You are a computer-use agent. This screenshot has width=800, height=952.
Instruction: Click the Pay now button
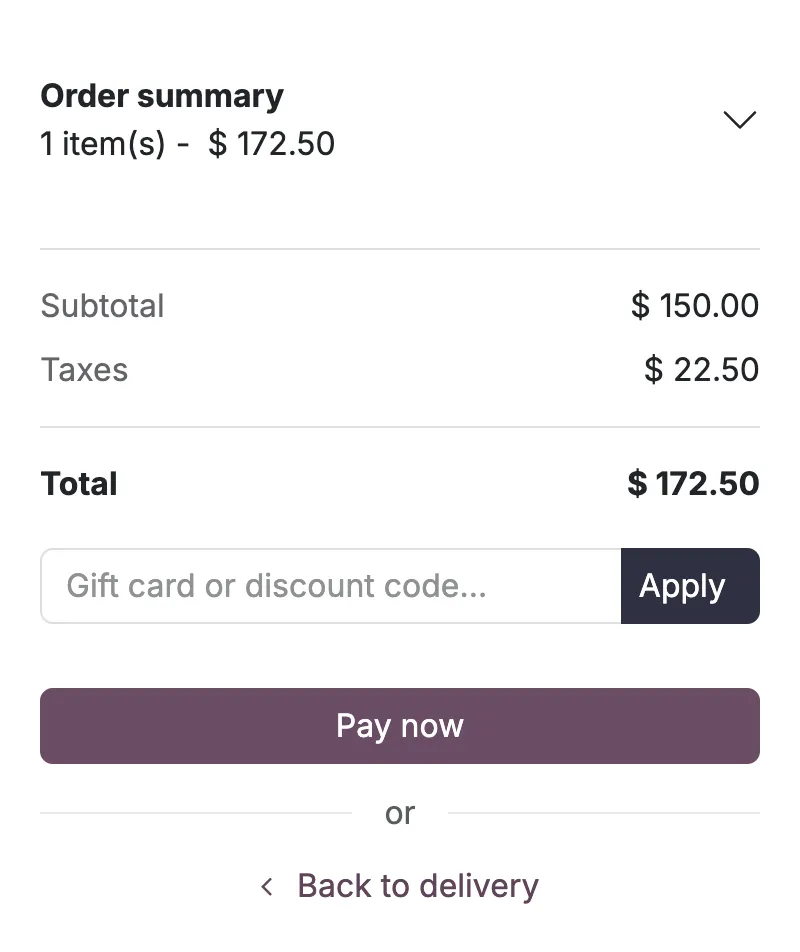[x=400, y=726]
